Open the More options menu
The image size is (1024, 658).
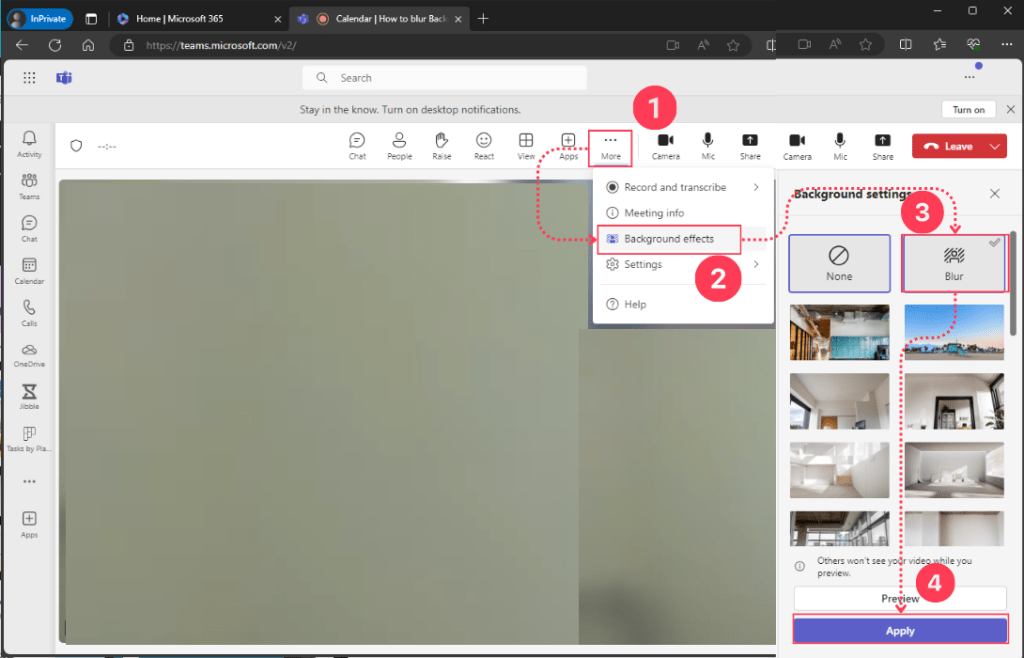click(x=610, y=146)
